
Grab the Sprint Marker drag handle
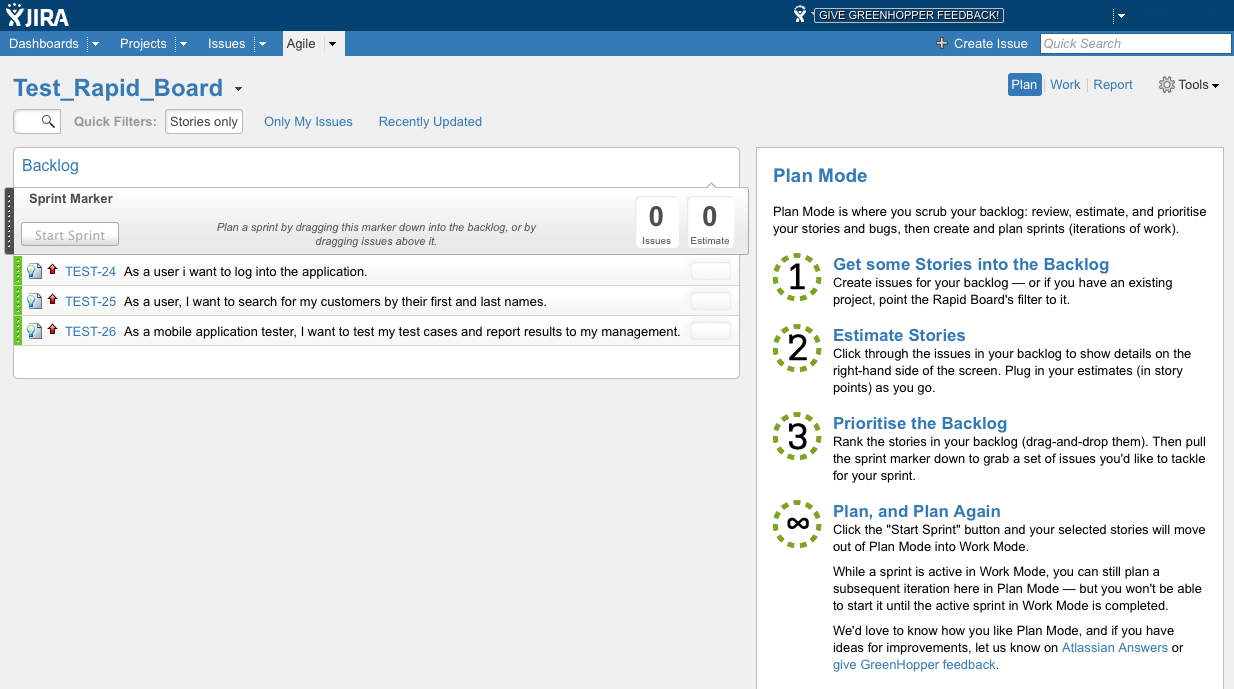[x=9, y=221]
